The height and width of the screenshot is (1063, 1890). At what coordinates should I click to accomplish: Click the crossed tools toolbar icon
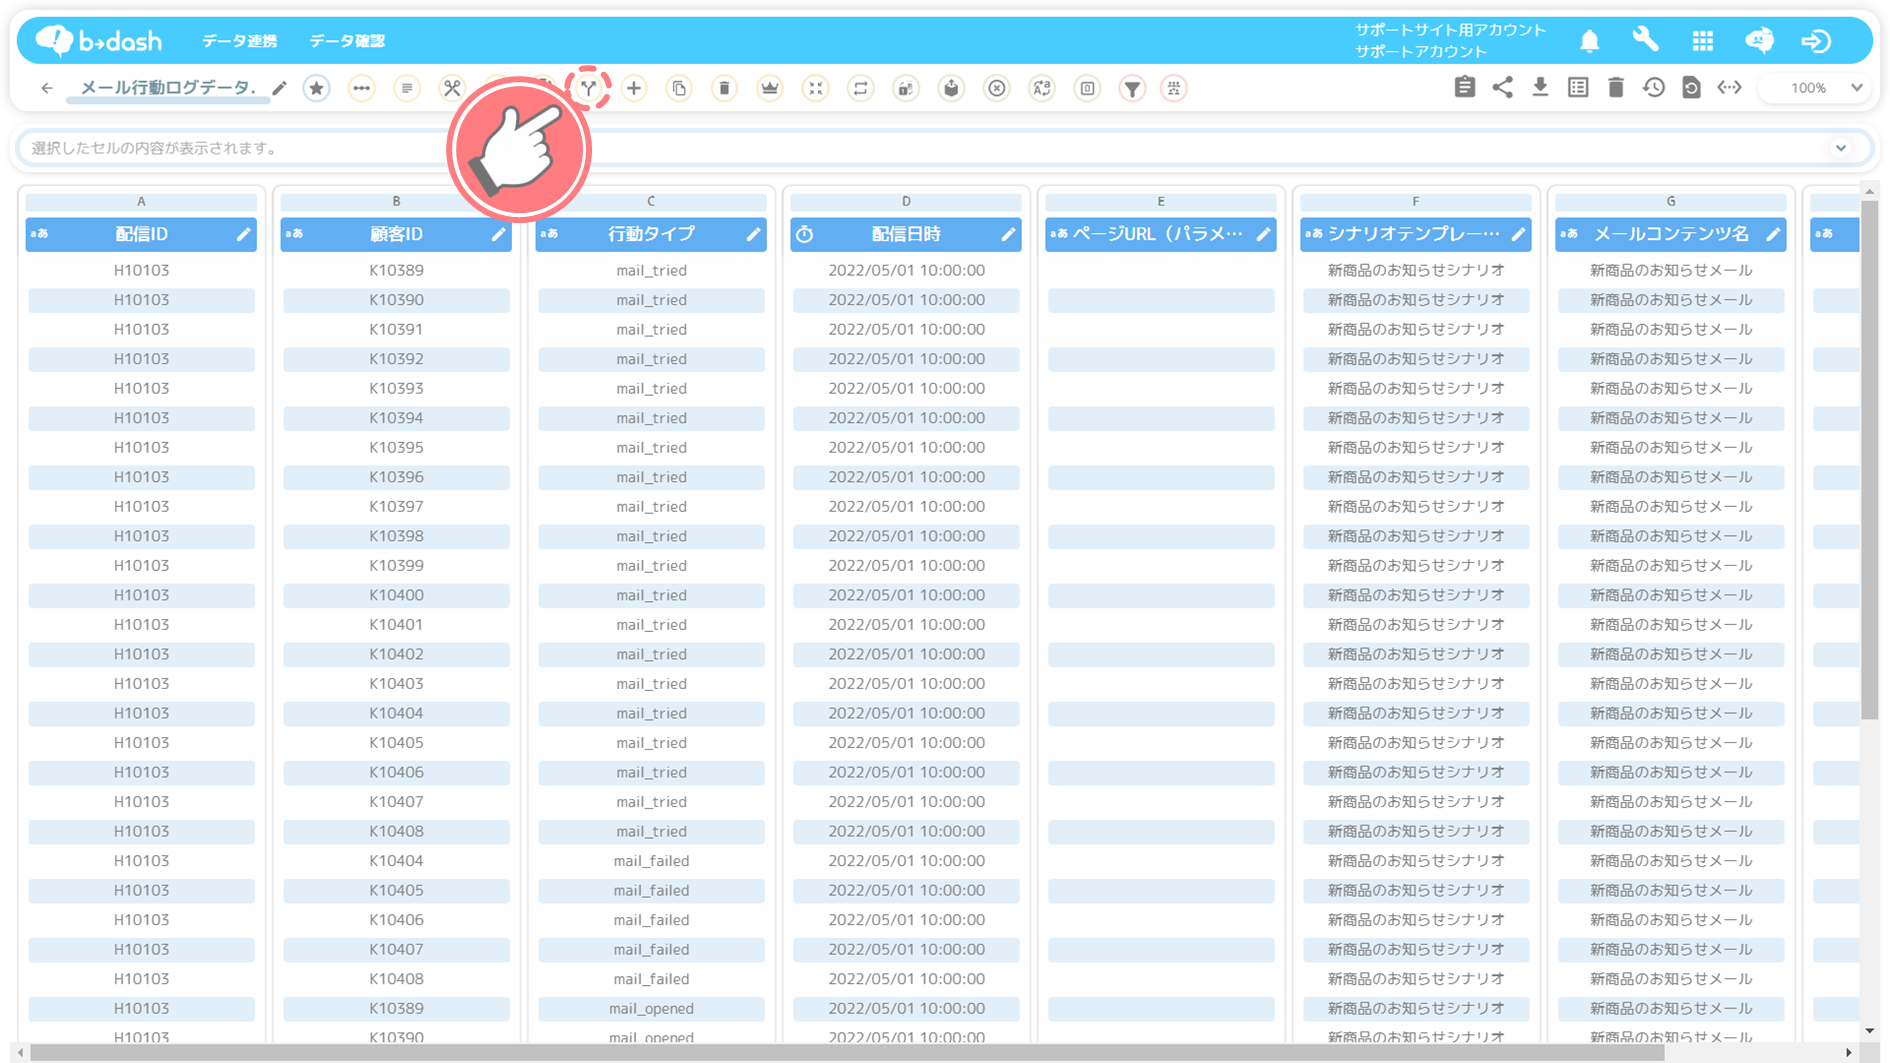click(x=452, y=88)
